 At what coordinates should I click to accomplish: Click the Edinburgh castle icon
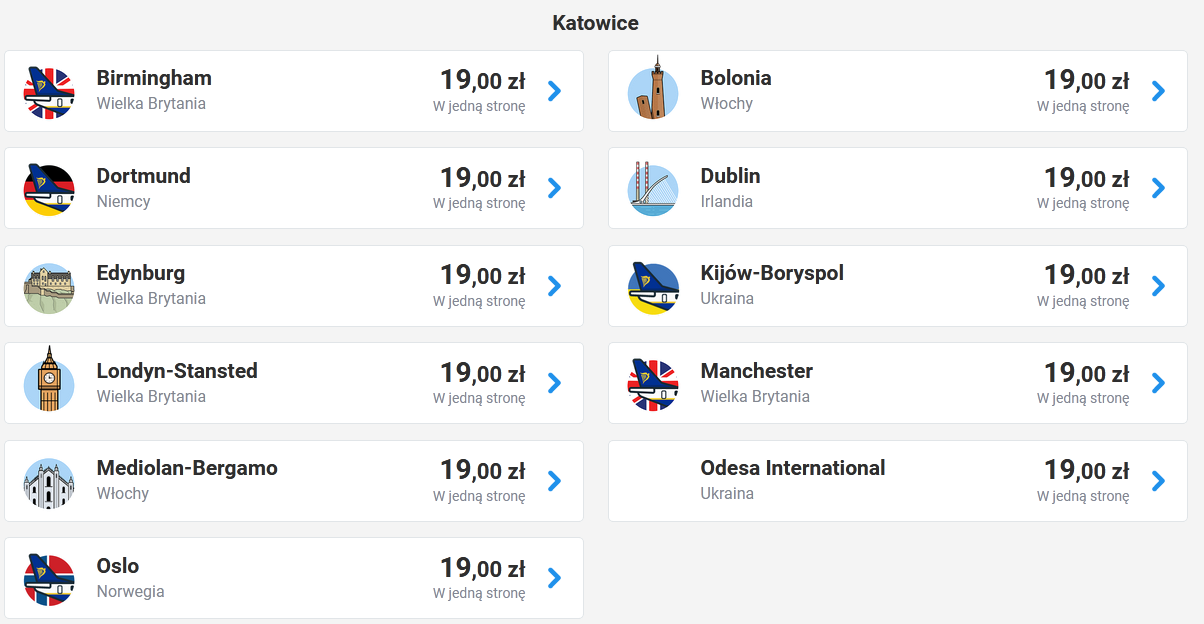click(49, 287)
